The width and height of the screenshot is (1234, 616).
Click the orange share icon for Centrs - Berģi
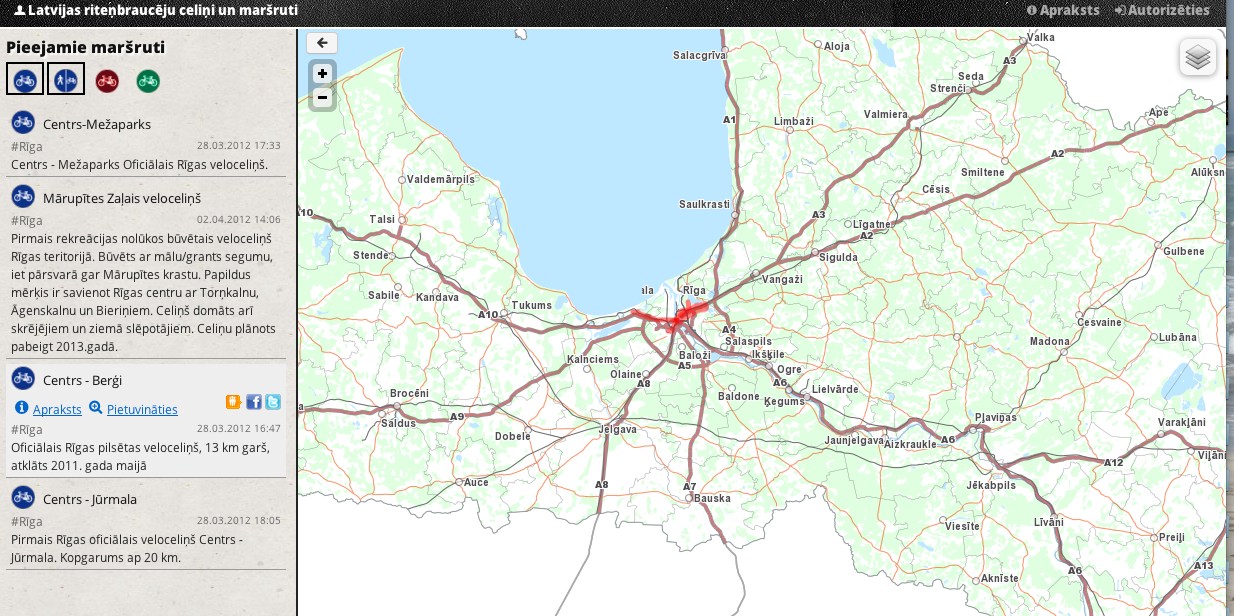[x=233, y=402]
